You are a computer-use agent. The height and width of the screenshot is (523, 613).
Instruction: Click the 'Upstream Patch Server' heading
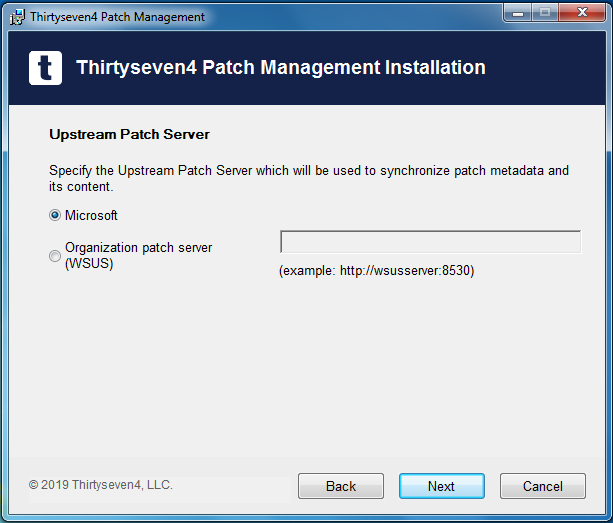click(x=129, y=134)
